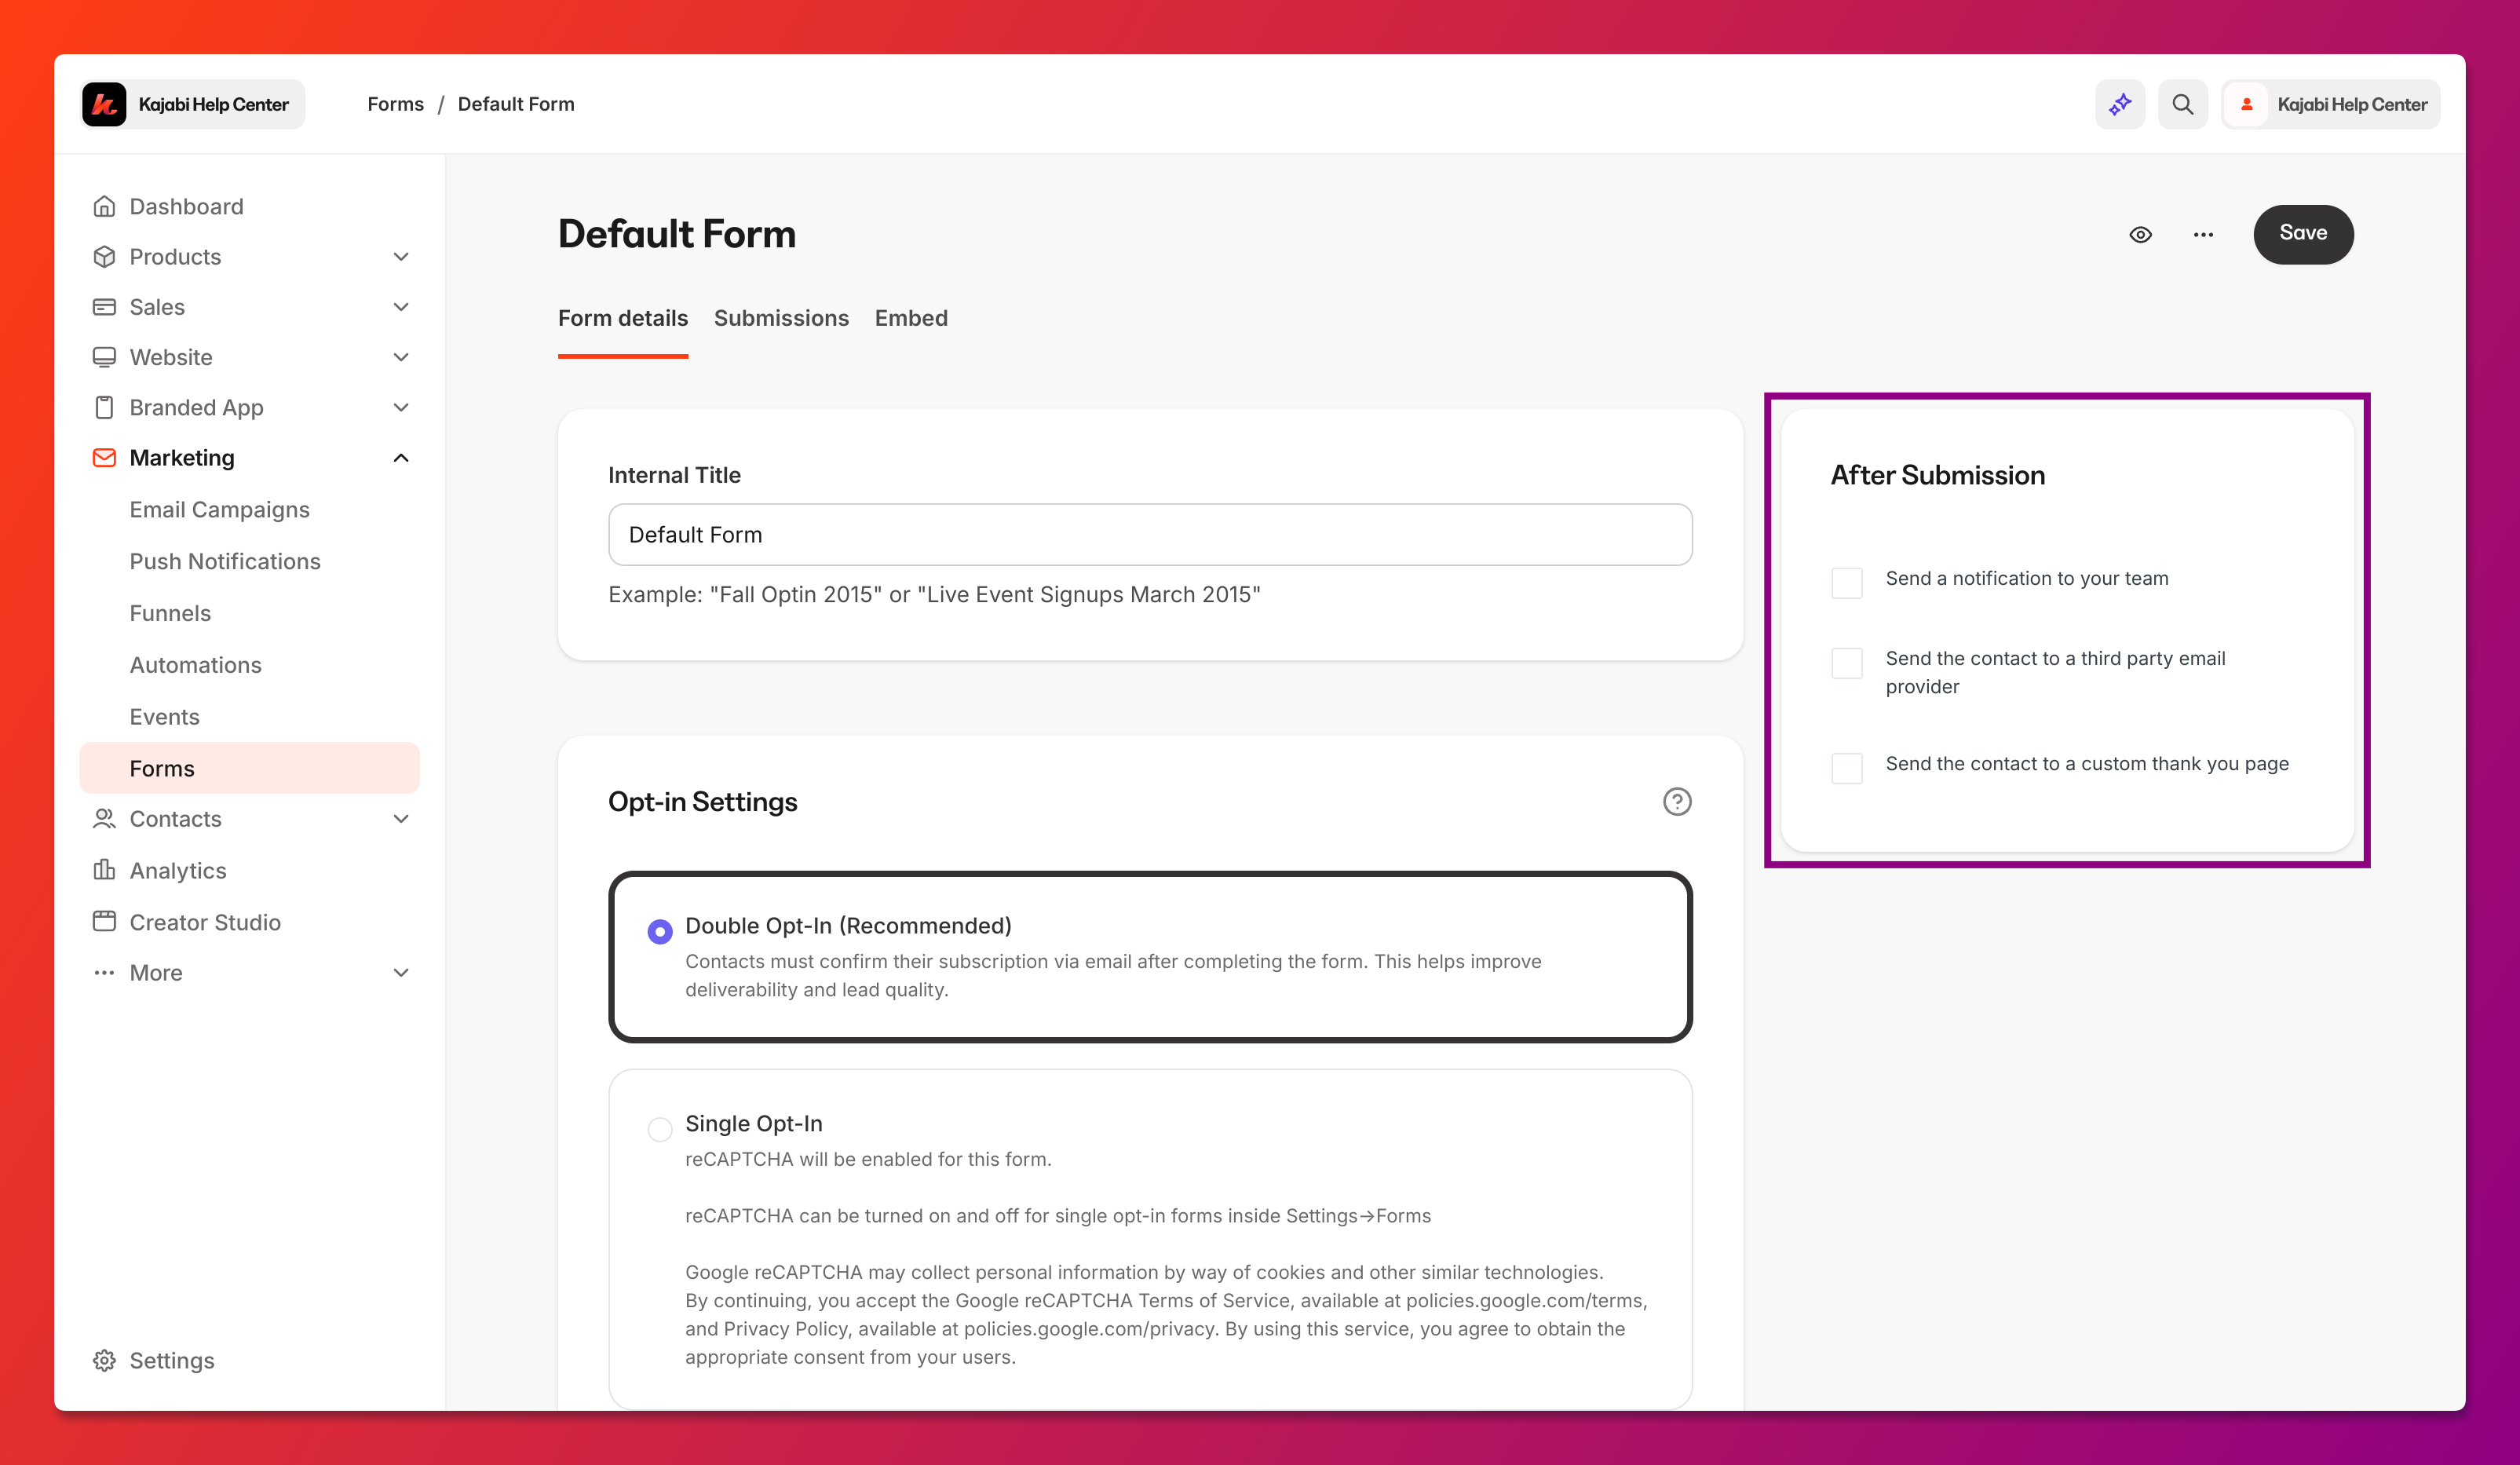The width and height of the screenshot is (2520, 1465).
Task: Open the Embed tab
Action: (911, 318)
